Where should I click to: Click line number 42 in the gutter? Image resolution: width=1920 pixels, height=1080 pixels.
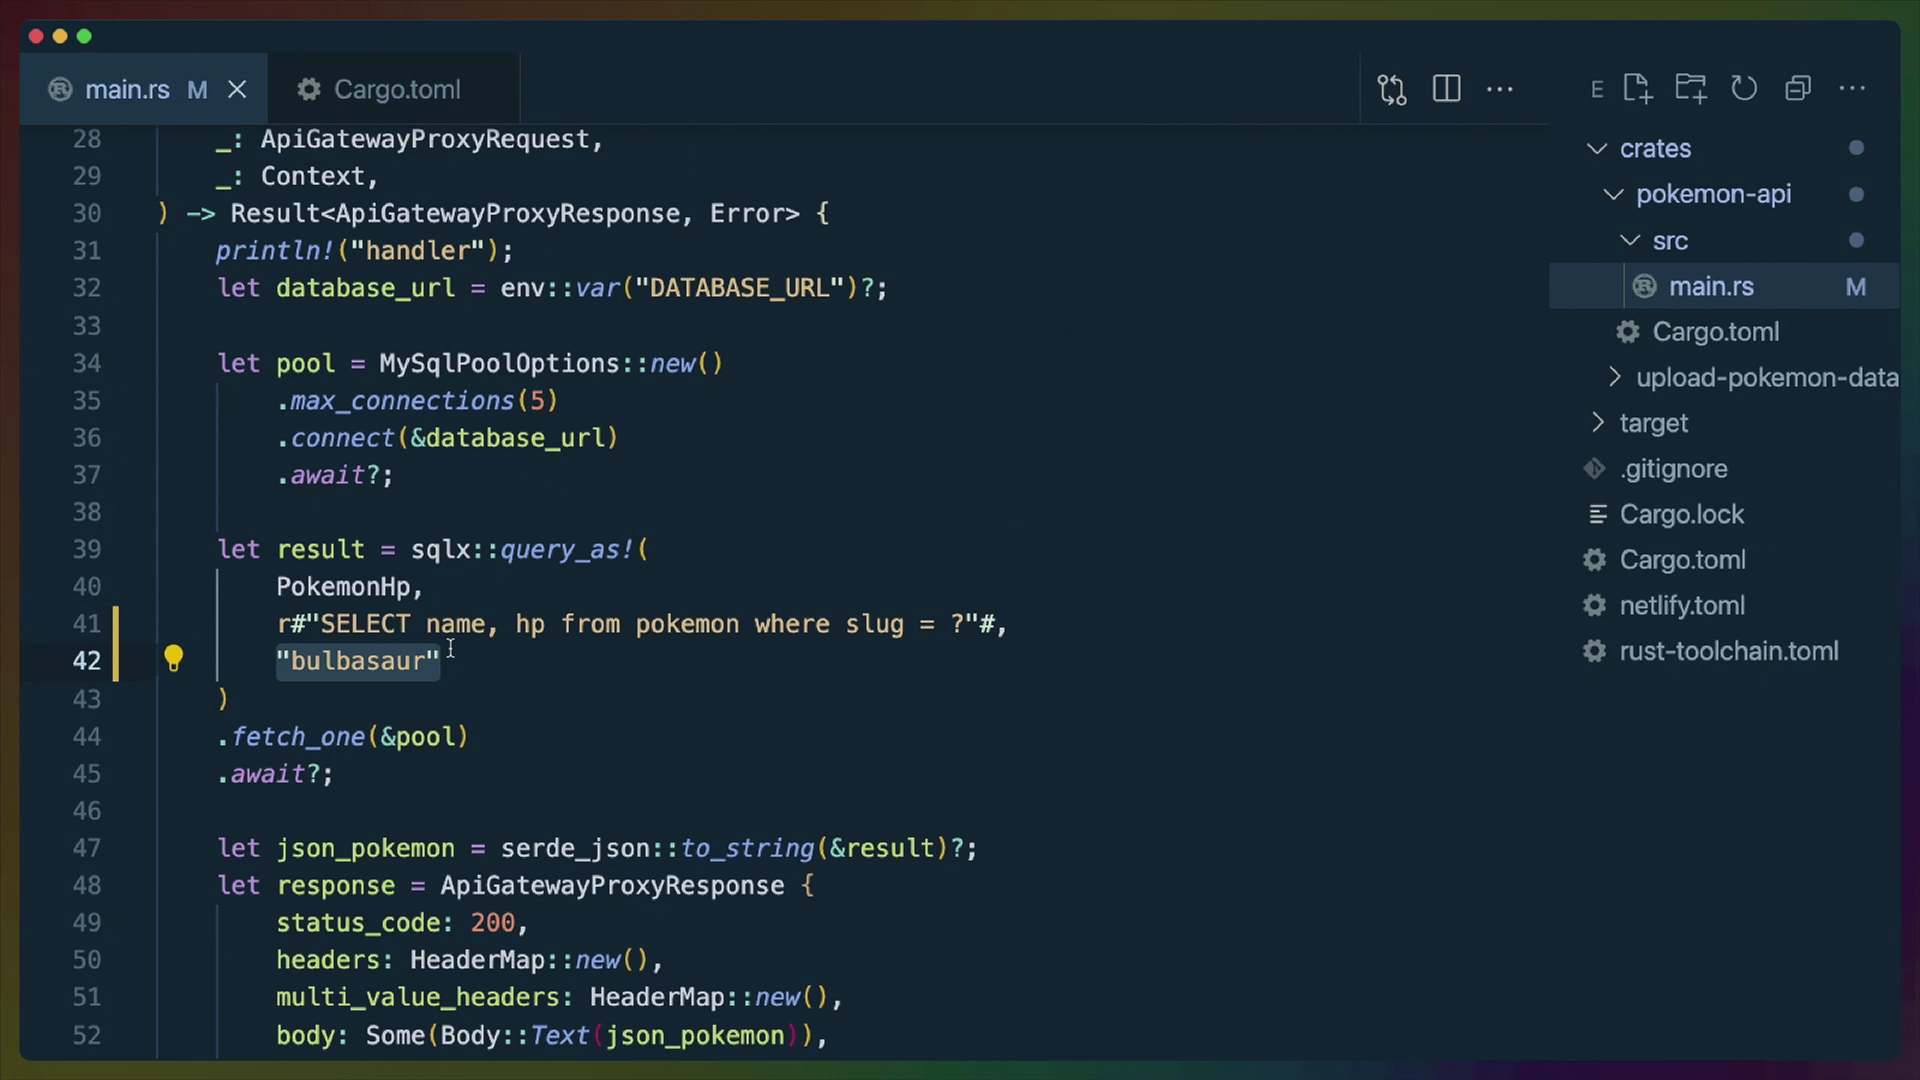point(87,661)
